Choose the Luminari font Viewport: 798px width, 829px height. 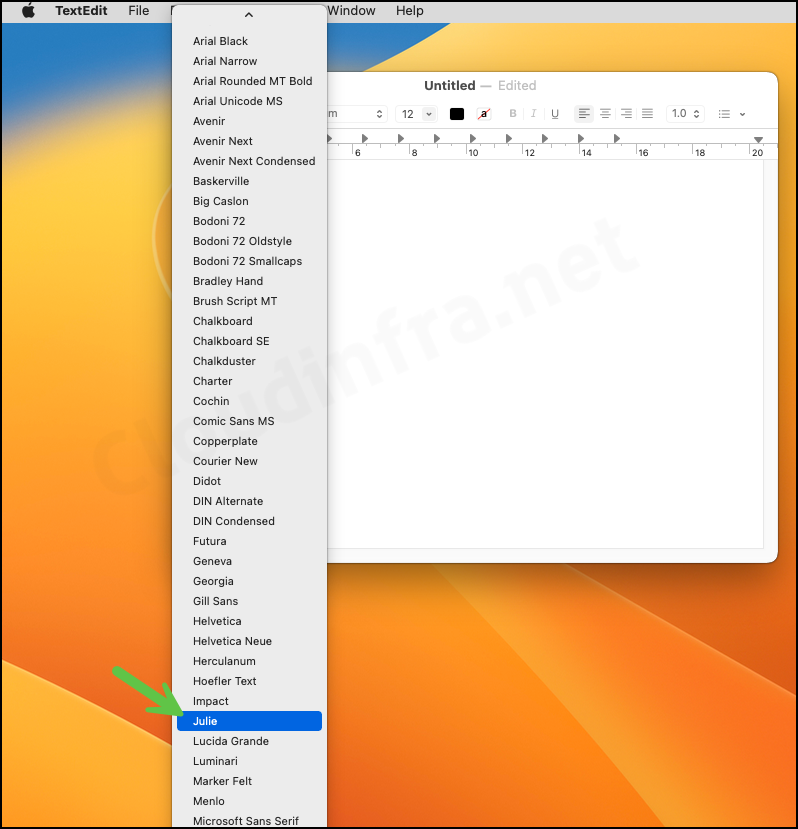tap(249, 761)
